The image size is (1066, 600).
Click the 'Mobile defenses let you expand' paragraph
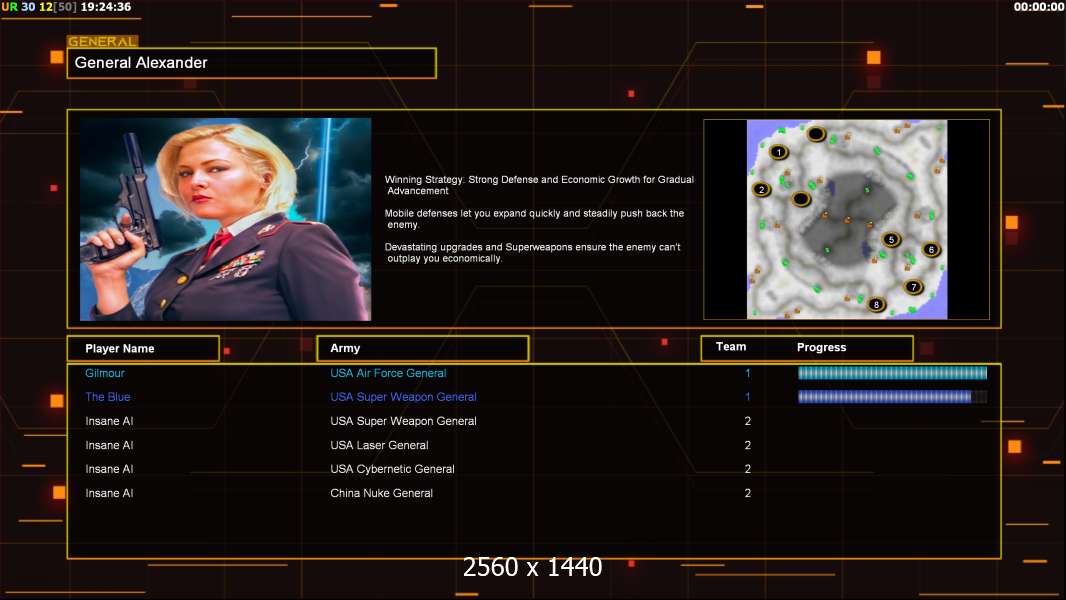(x=534, y=219)
